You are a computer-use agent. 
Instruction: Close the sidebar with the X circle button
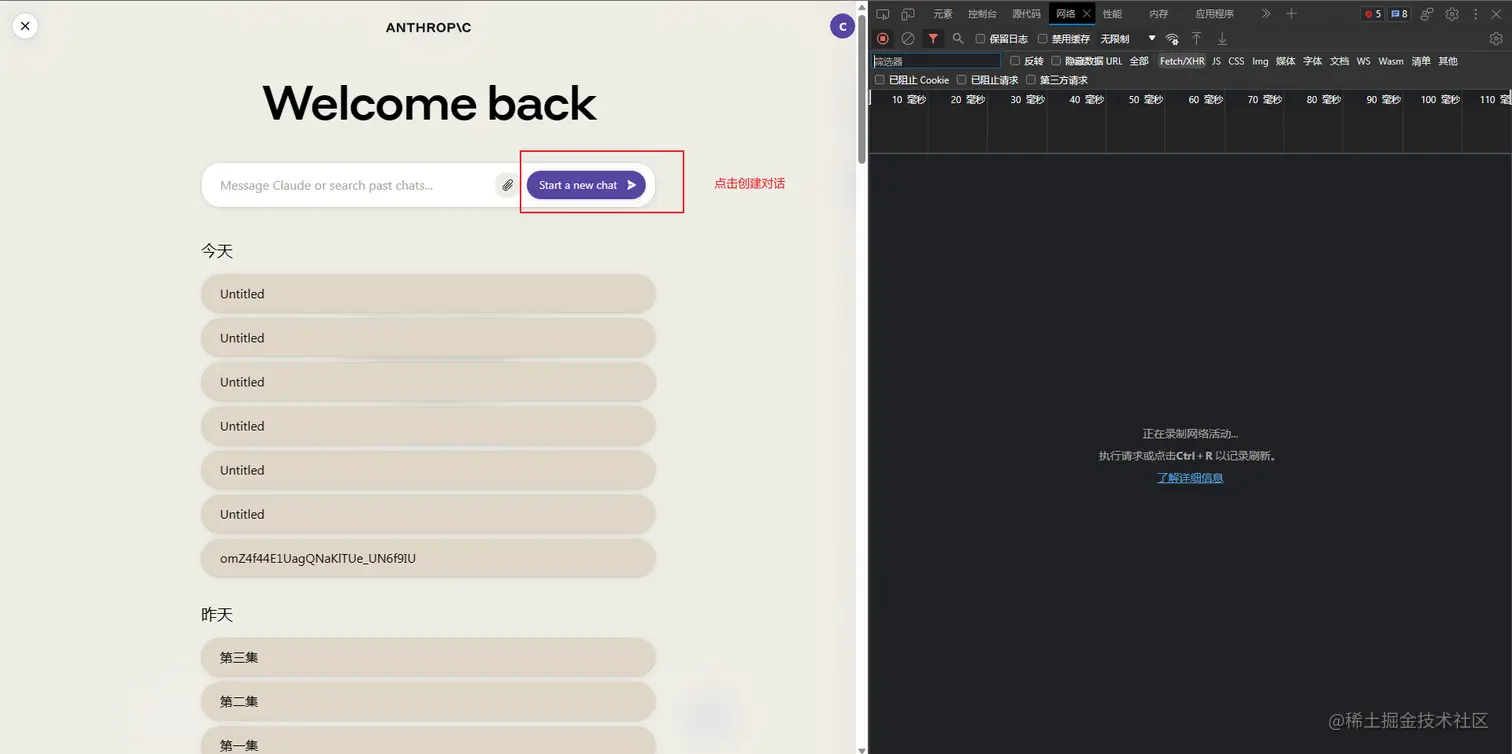point(25,26)
